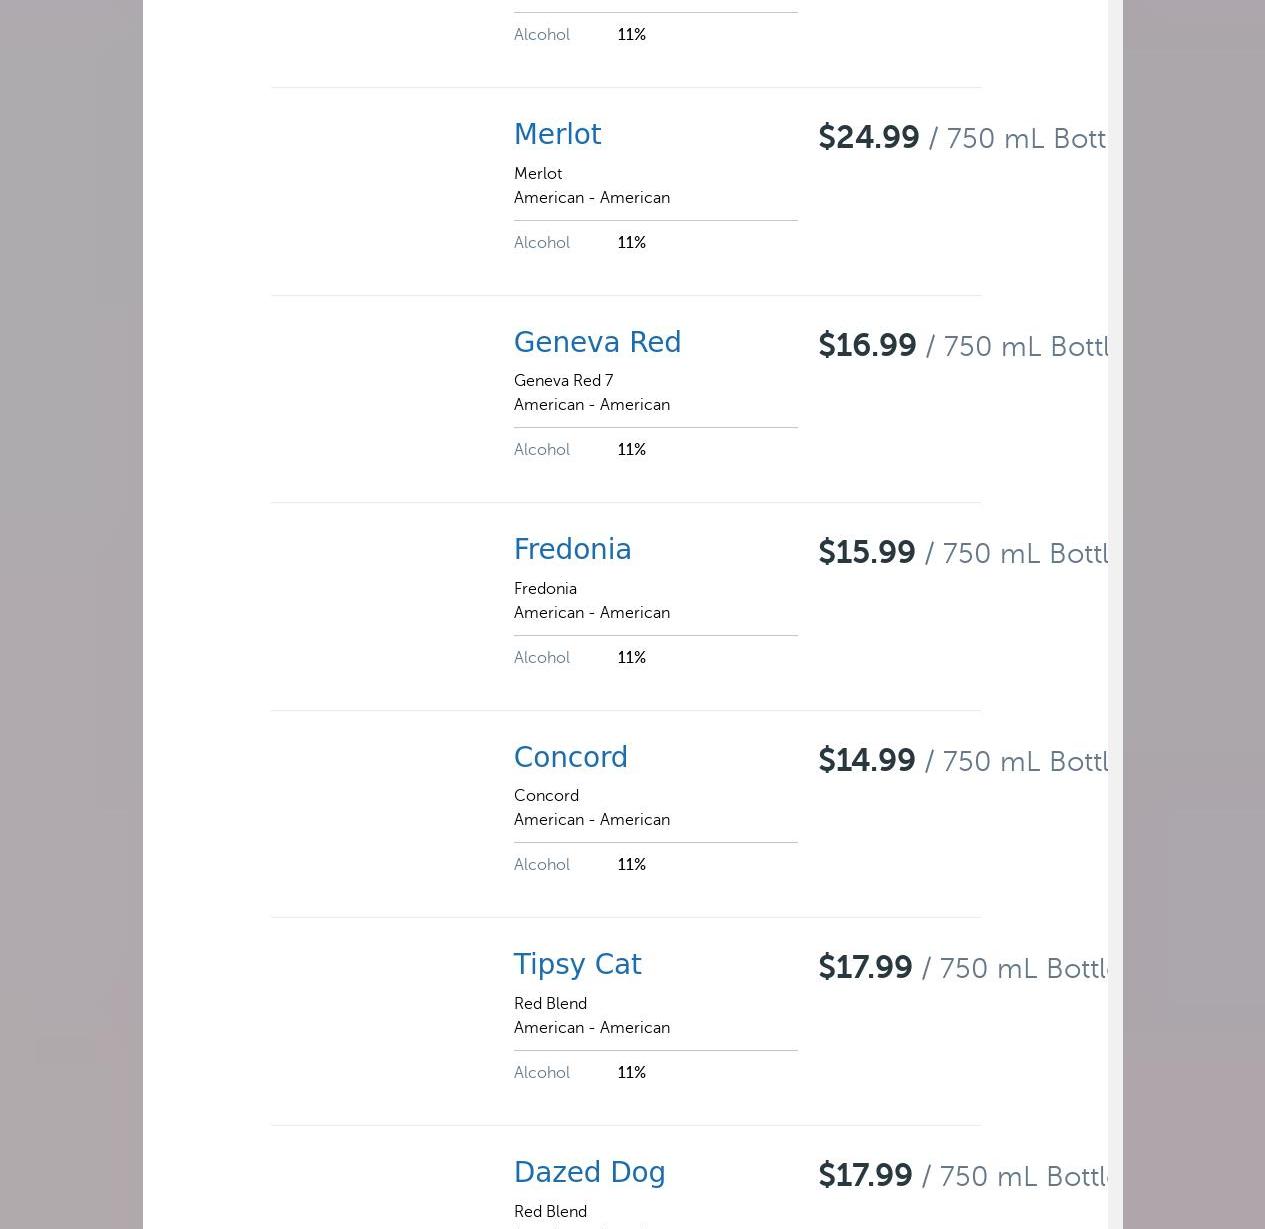Click the $14.99 Concord price
The image size is (1265, 1229).
pos(866,761)
